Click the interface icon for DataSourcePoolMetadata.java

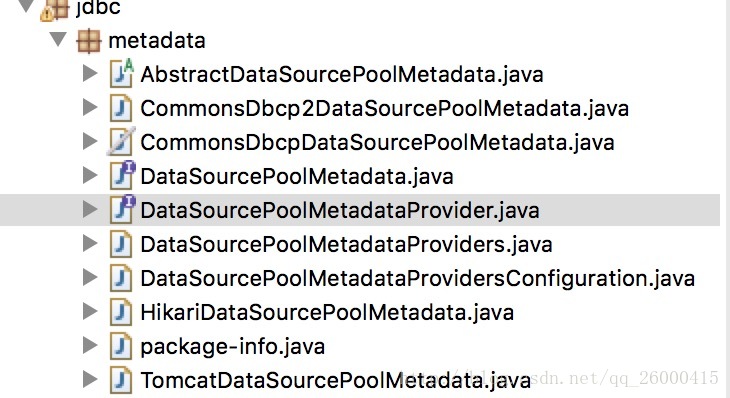(122, 175)
